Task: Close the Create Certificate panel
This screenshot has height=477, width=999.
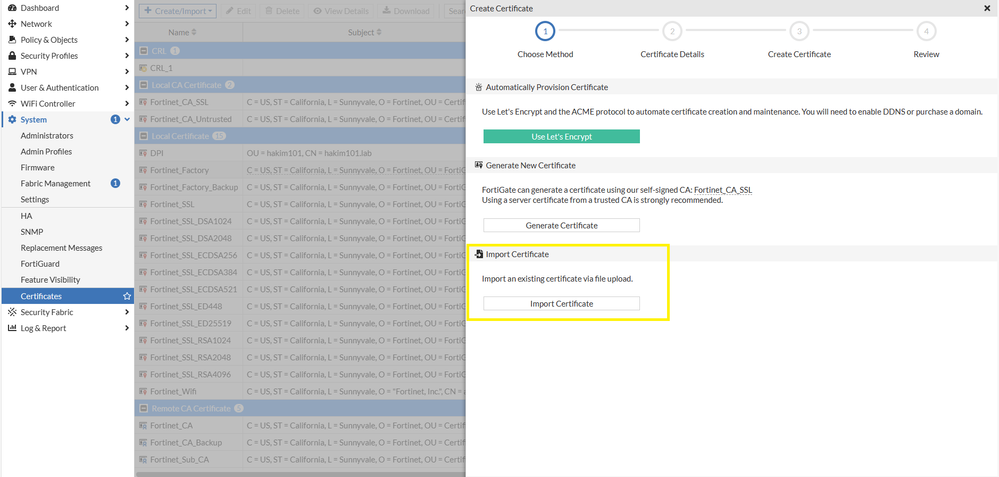Action: 988,8
